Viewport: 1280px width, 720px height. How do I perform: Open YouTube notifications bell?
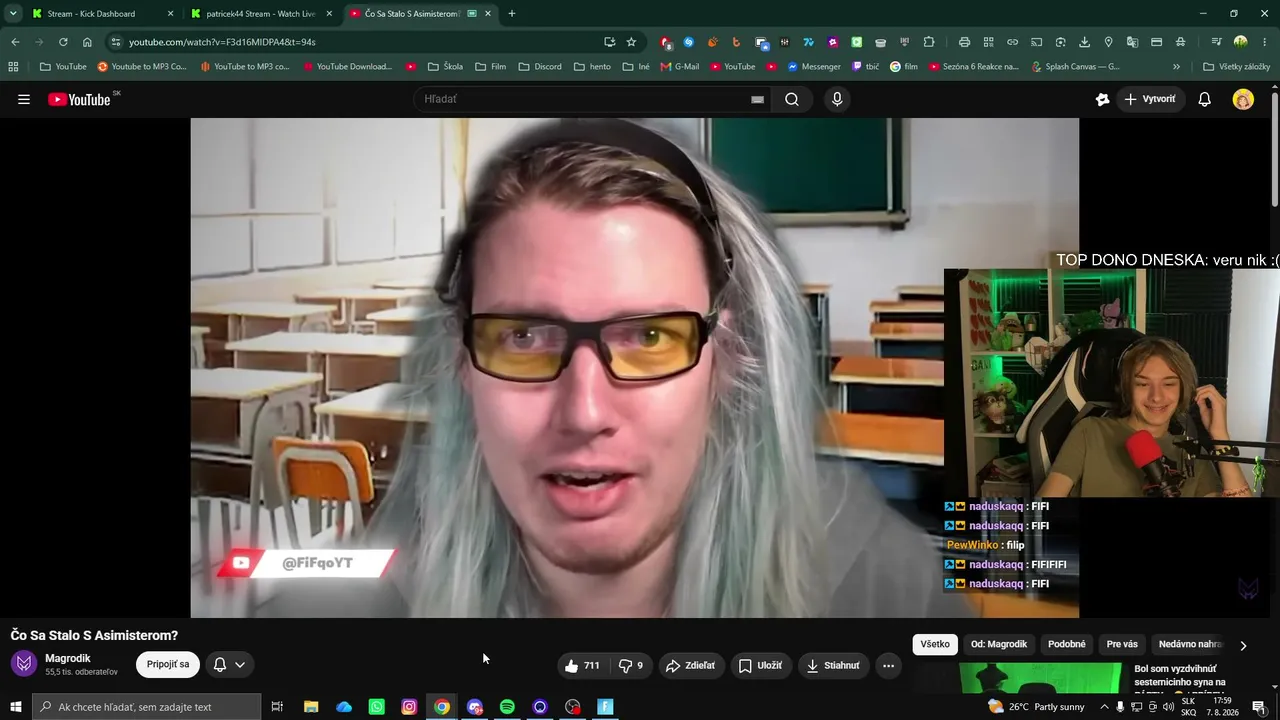coord(1205,99)
